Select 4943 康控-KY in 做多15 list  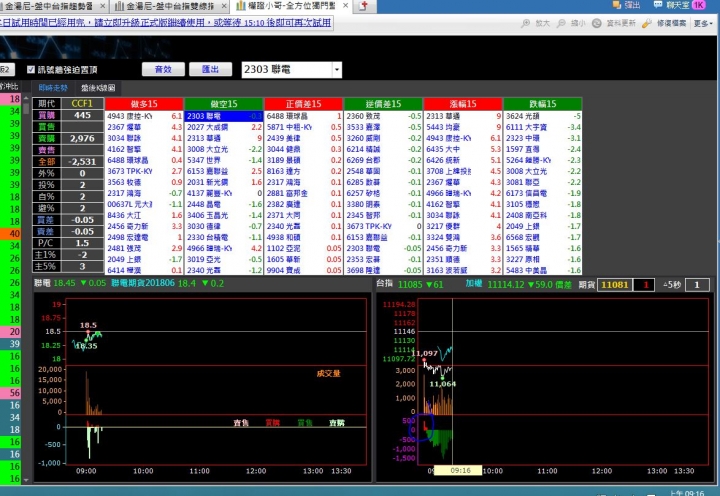(x=144, y=116)
